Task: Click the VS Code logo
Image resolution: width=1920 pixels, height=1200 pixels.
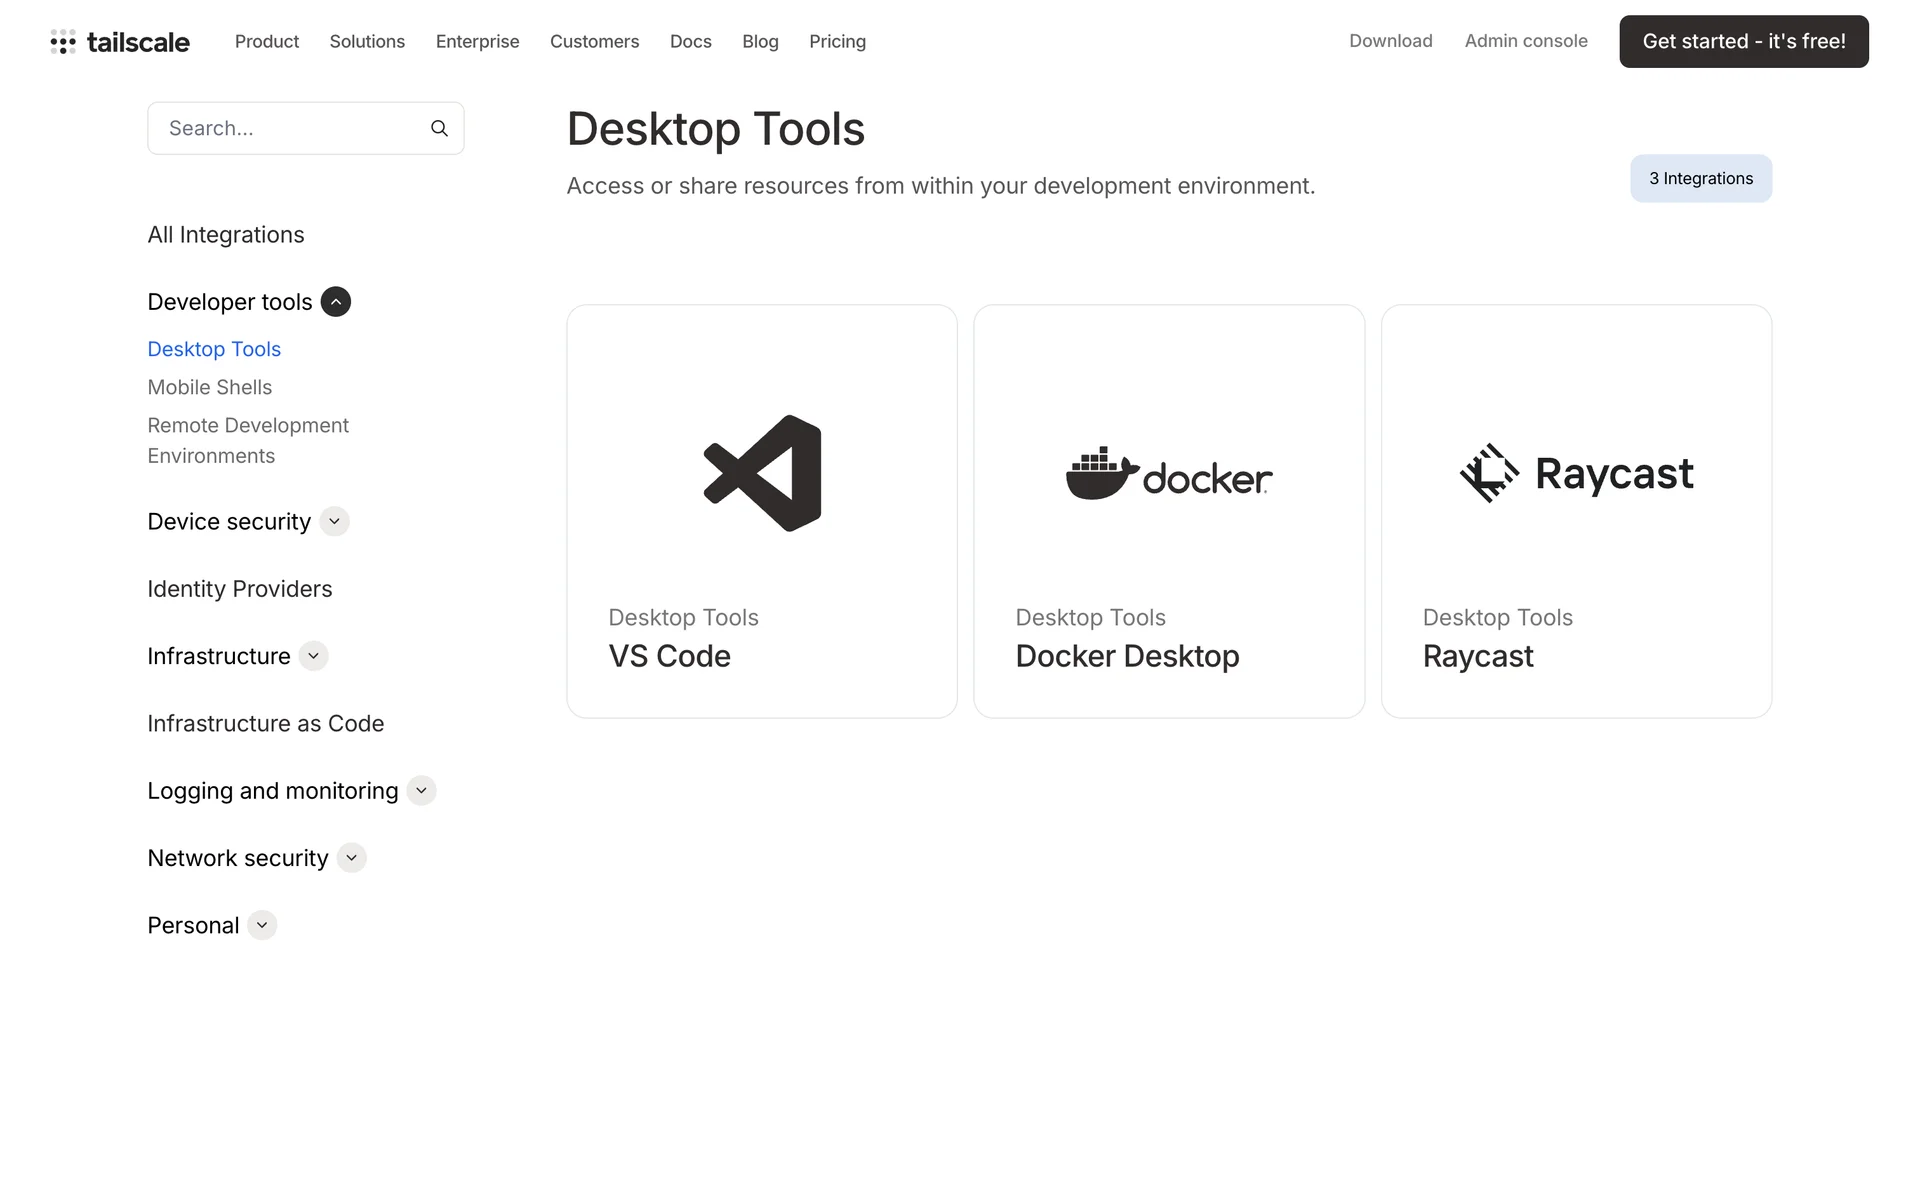Action: [762, 473]
